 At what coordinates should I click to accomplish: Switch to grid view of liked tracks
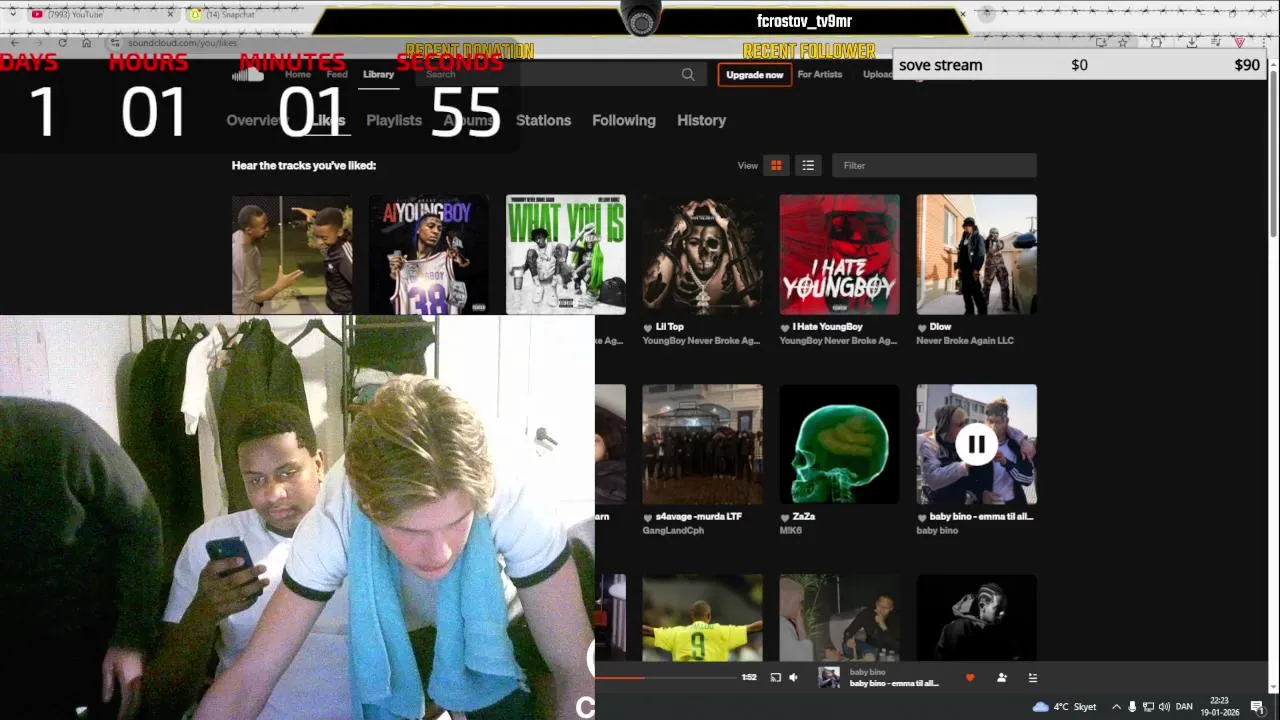click(776, 165)
